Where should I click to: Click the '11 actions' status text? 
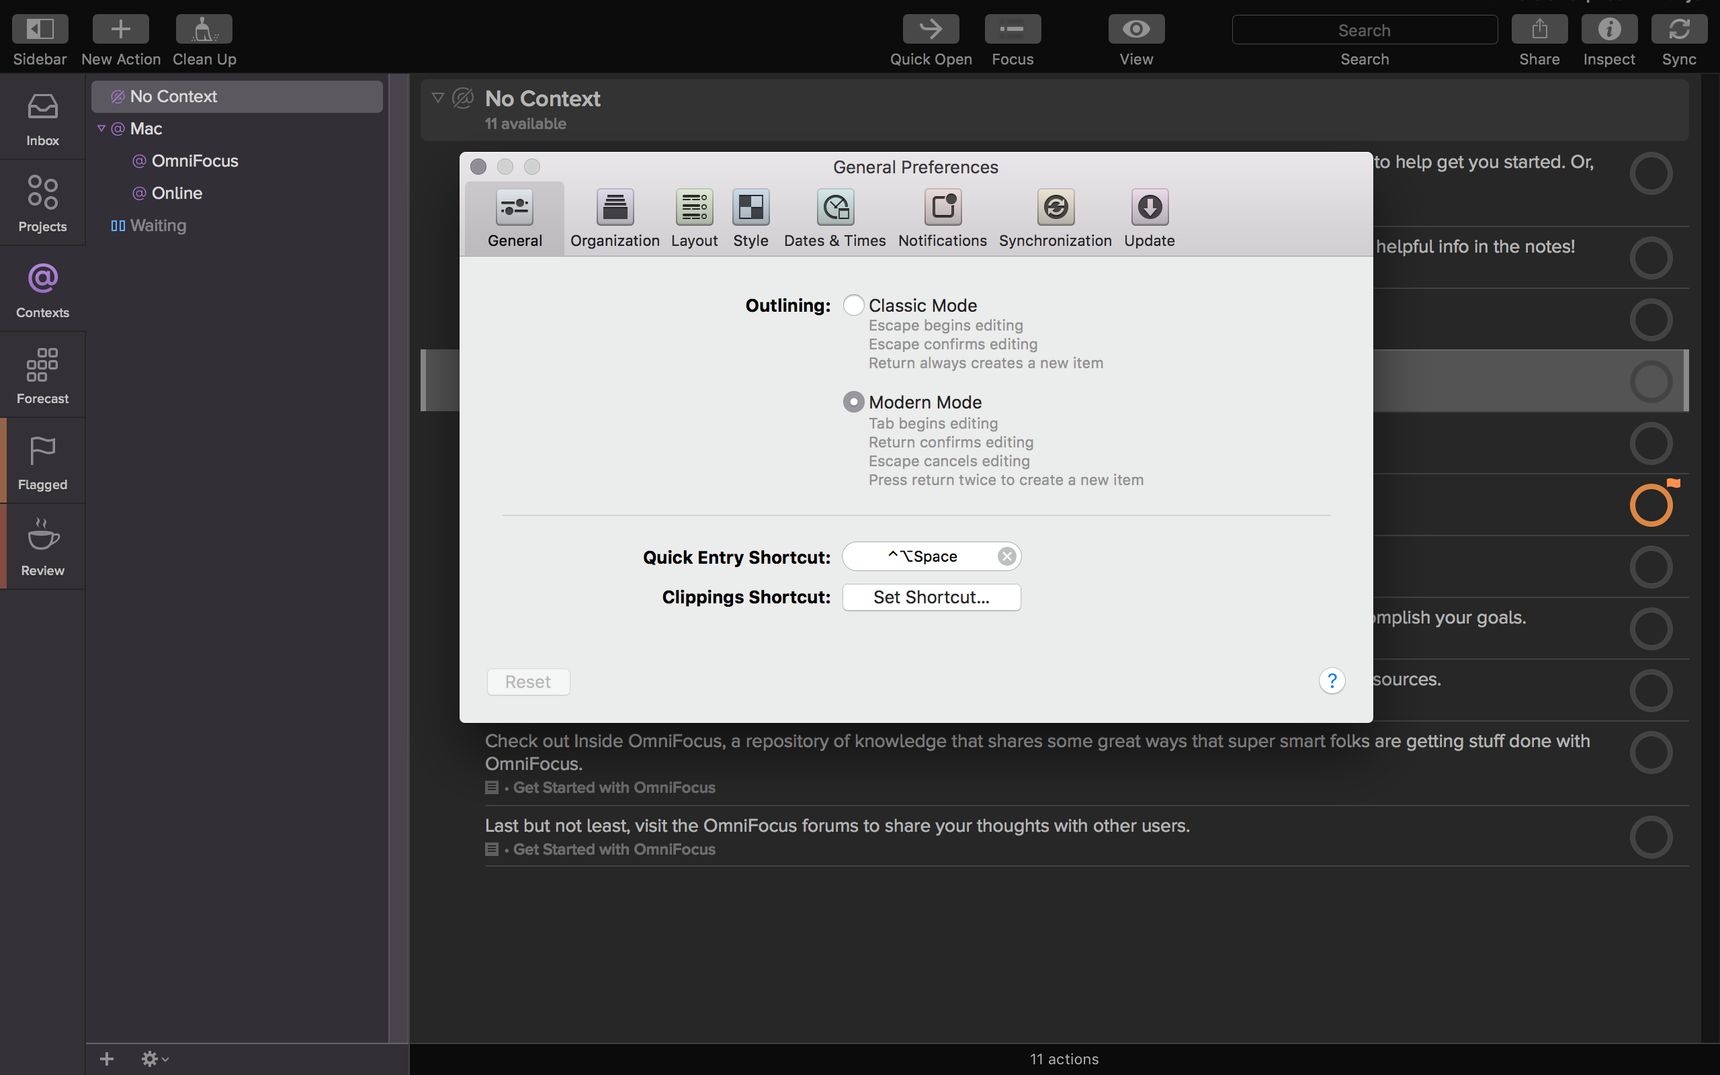click(1064, 1059)
